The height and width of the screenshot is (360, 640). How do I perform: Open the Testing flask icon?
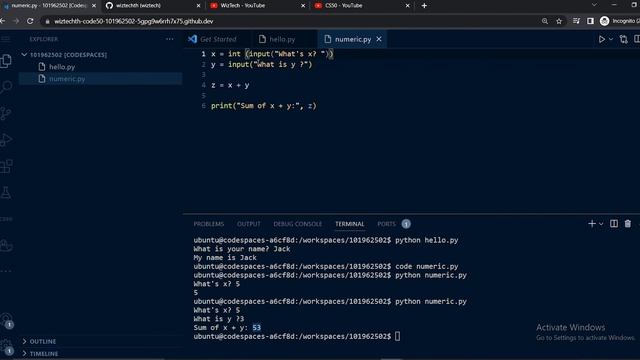point(6,193)
